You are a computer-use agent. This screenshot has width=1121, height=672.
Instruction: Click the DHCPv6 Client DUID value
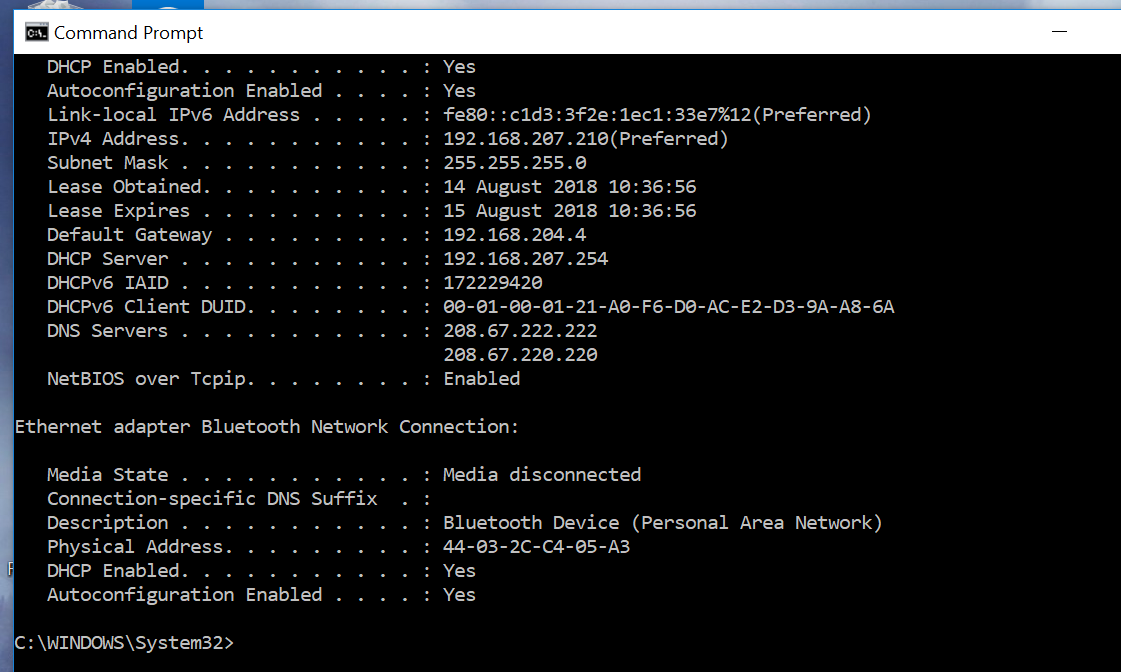point(669,307)
